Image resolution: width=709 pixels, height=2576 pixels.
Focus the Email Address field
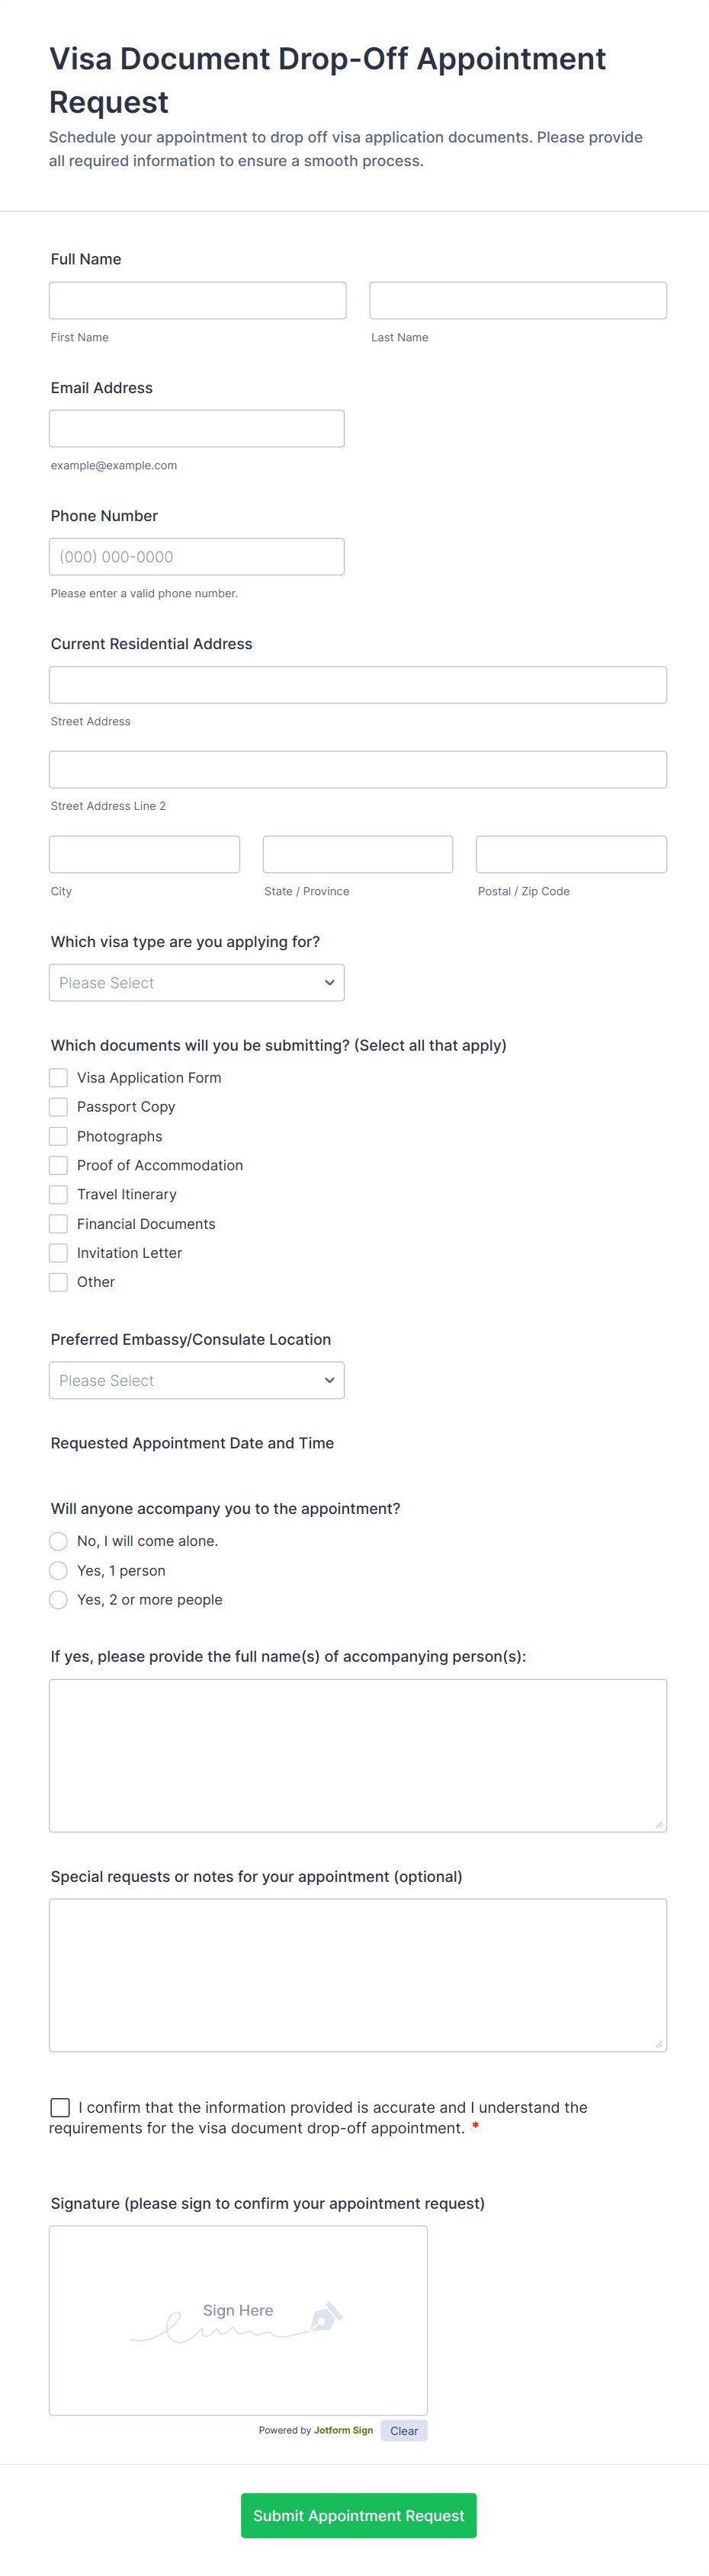(196, 428)
